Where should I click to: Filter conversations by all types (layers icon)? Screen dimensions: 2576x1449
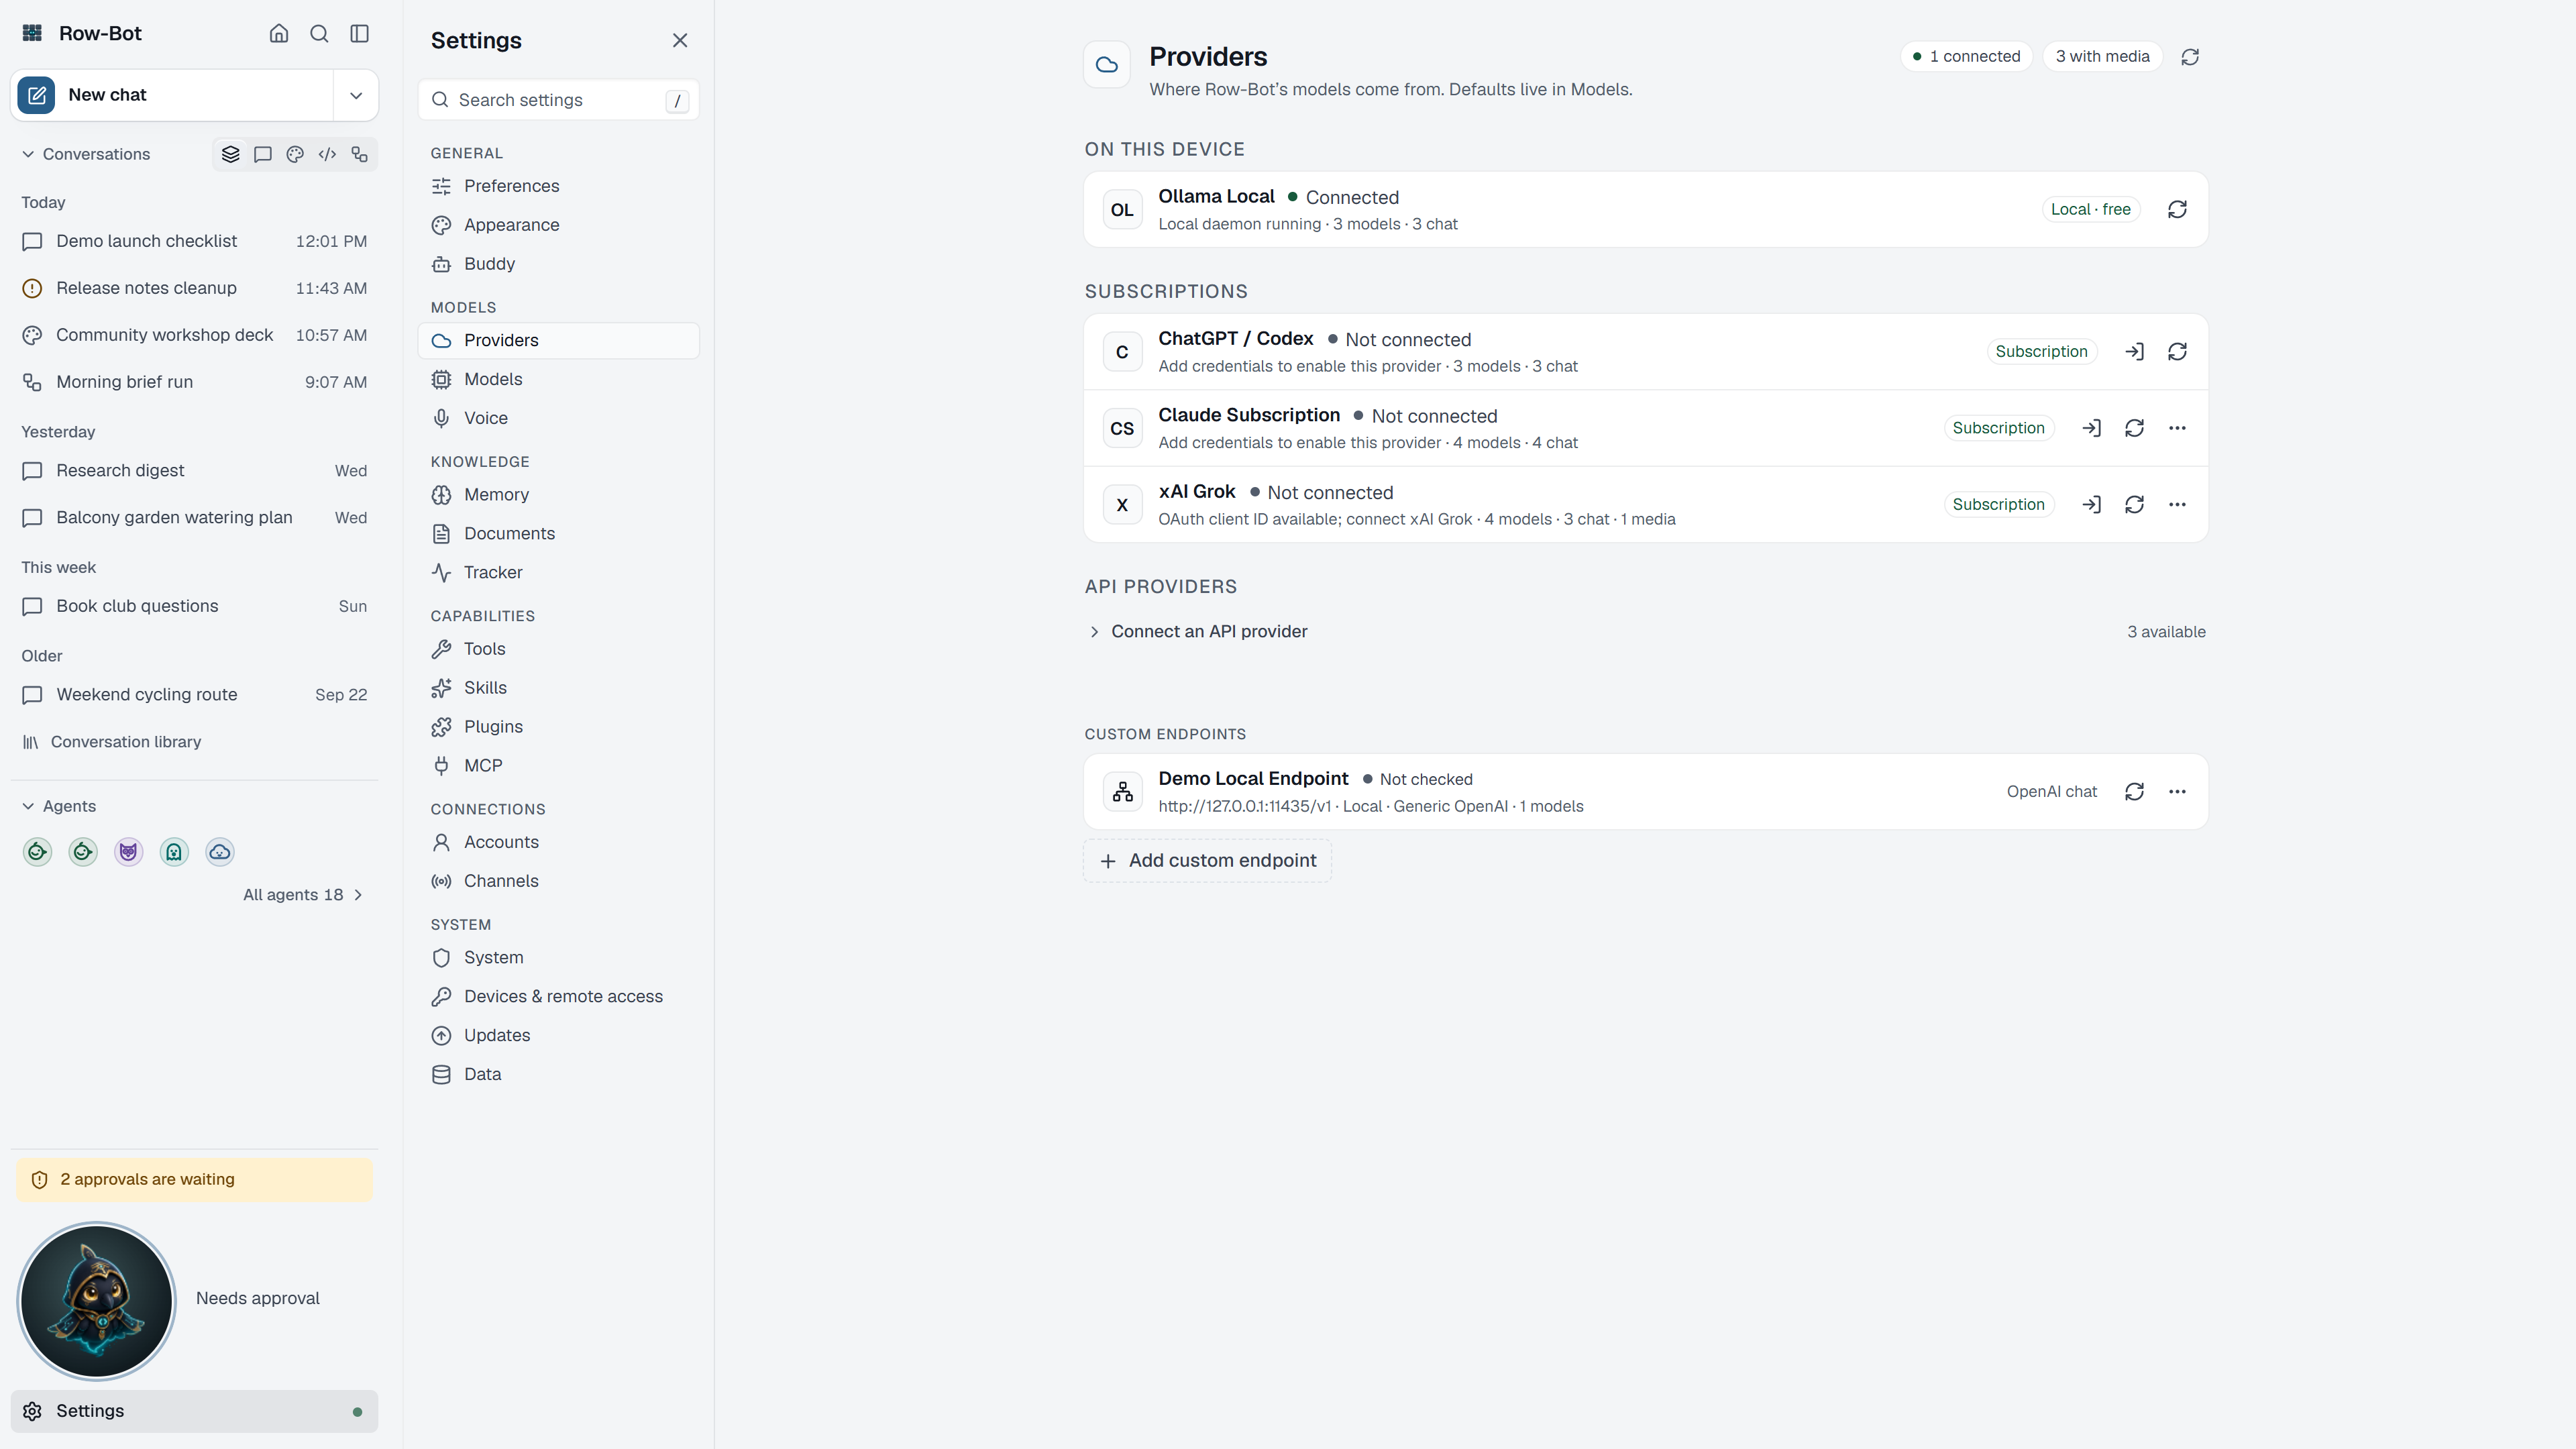(230, 154)
